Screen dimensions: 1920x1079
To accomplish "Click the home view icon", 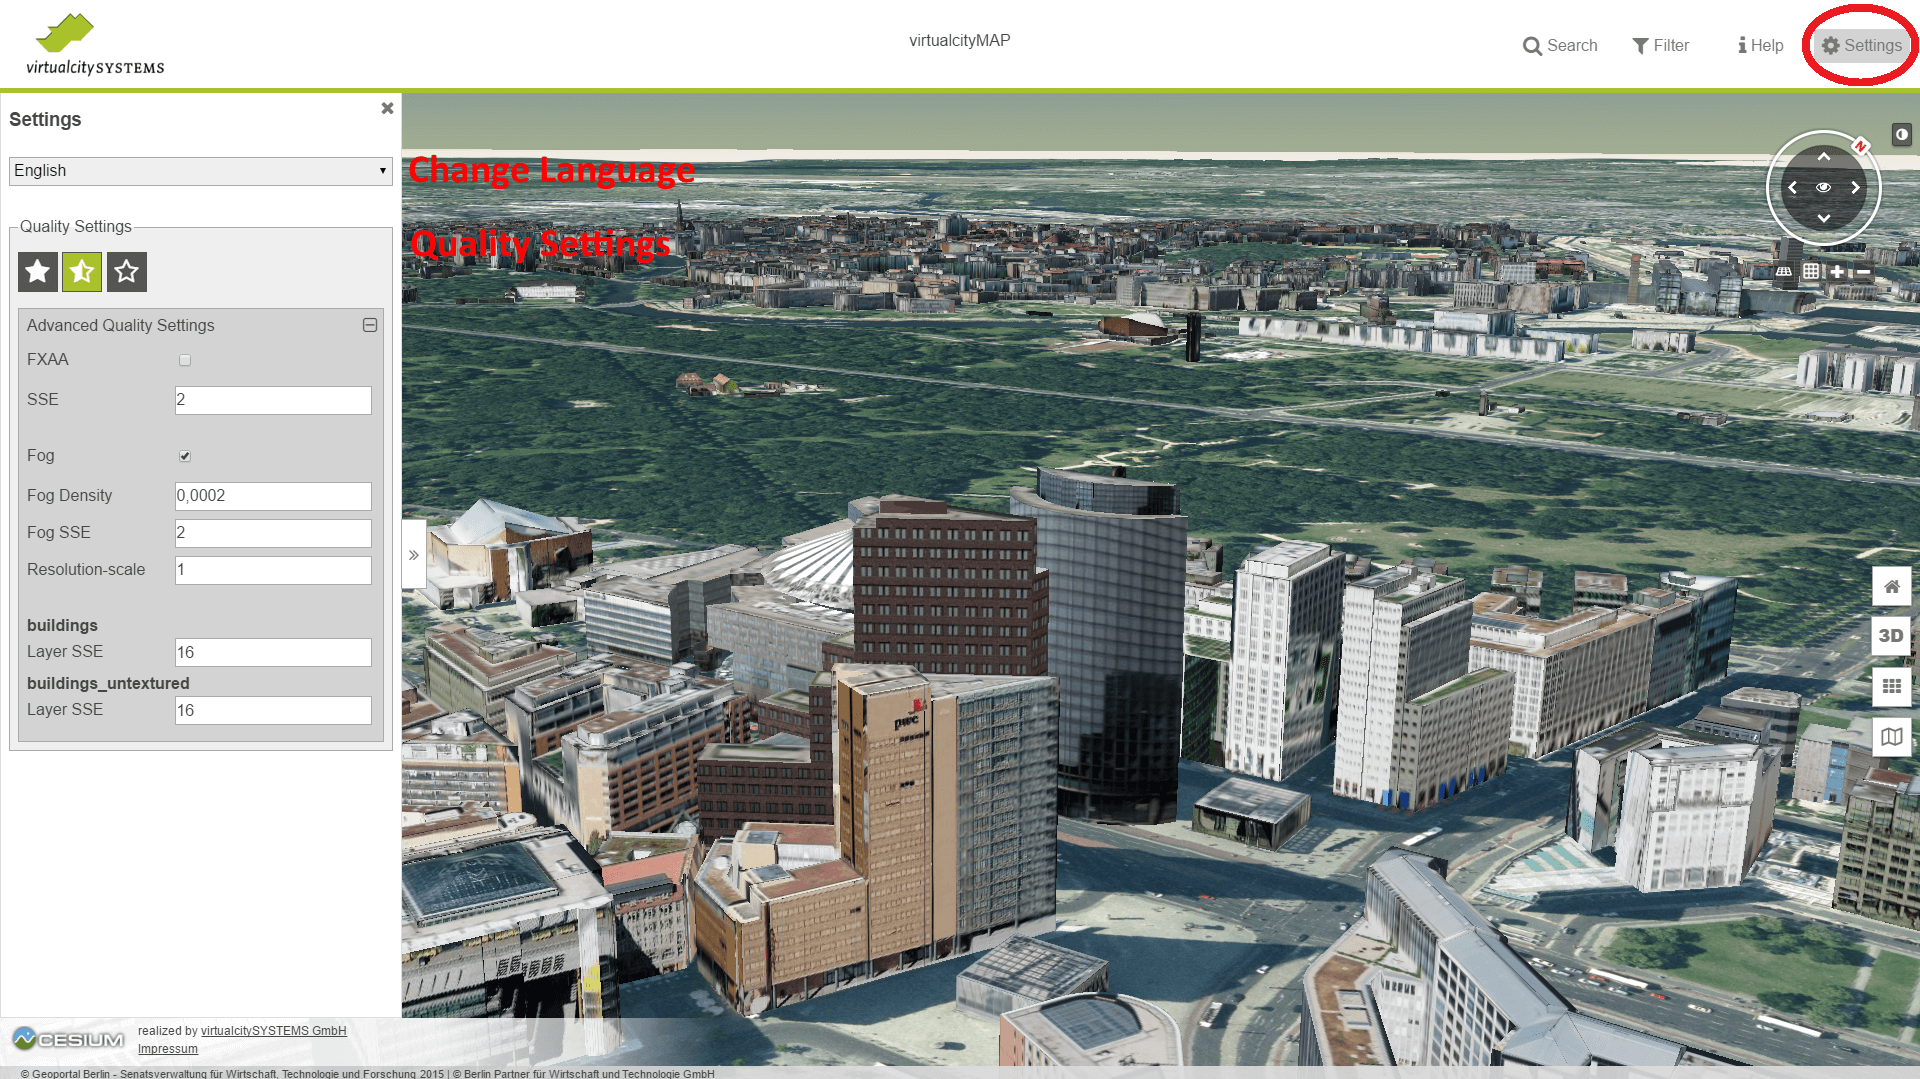I will [x=1891, y=587].
